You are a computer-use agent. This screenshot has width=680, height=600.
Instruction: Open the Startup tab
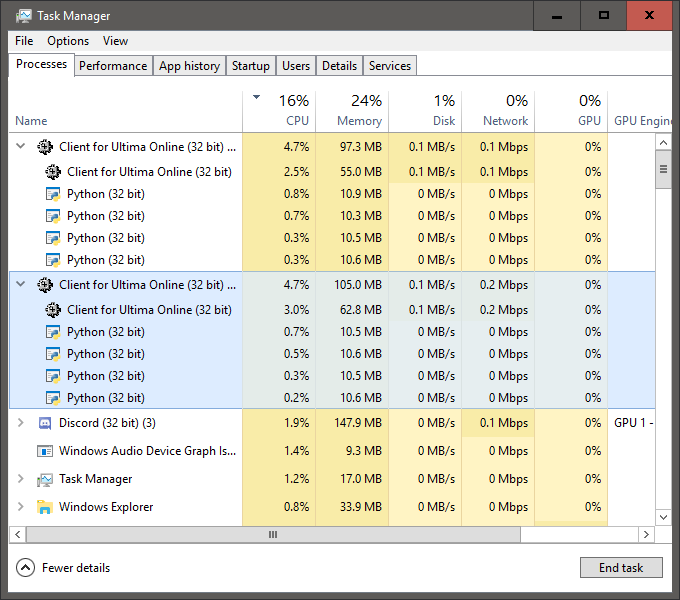click(x=251, y=66)
